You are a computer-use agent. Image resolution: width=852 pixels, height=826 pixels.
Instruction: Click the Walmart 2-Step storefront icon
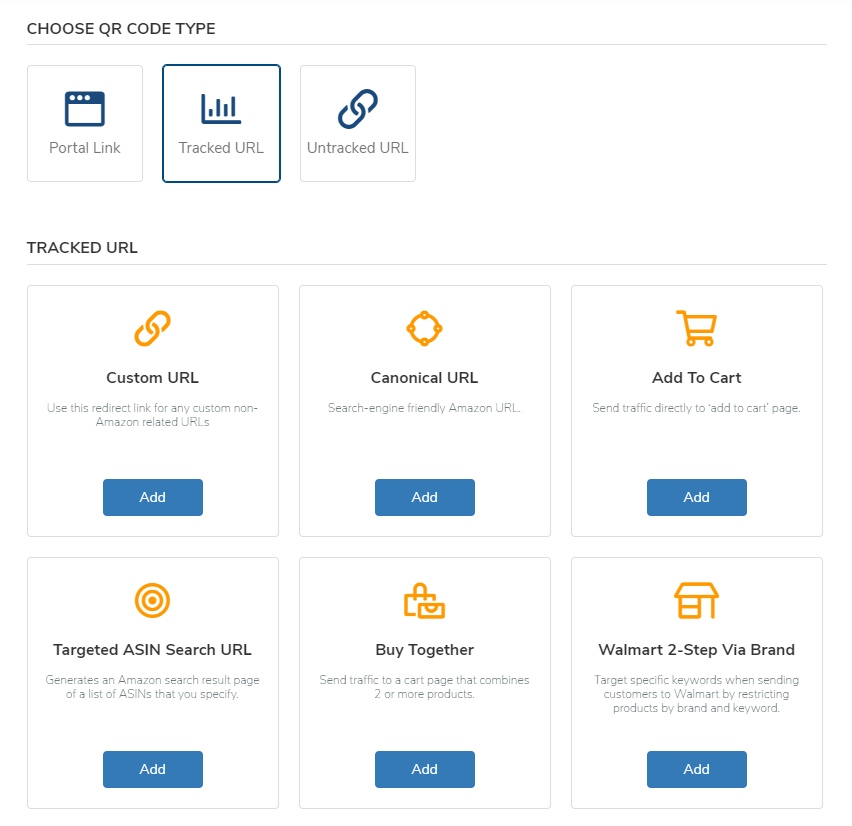tap(696, 601)
